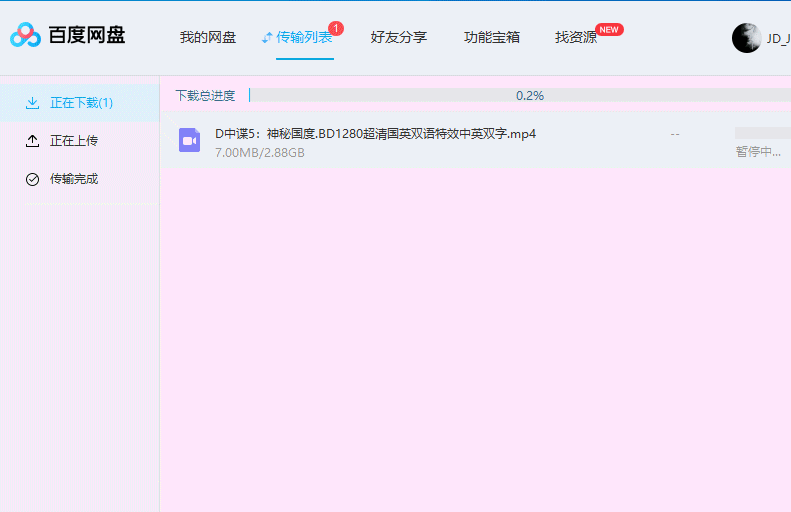Click the transfer arrows icon beside 传输列表
Screen dimensions: 791x512
267,37
